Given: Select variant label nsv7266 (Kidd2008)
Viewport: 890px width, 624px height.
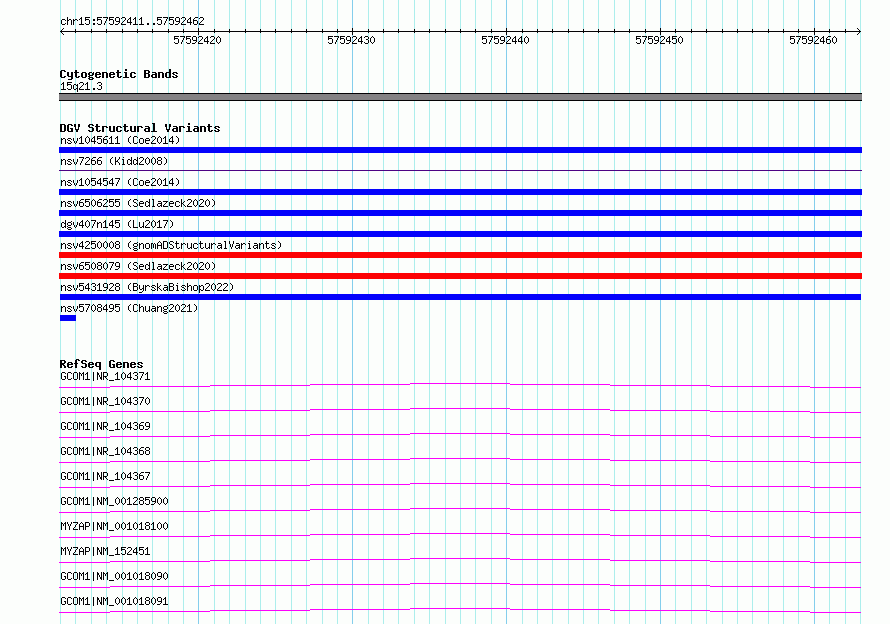Looking at the screenshot, I should pyautogui.click(x=114, y=161).
